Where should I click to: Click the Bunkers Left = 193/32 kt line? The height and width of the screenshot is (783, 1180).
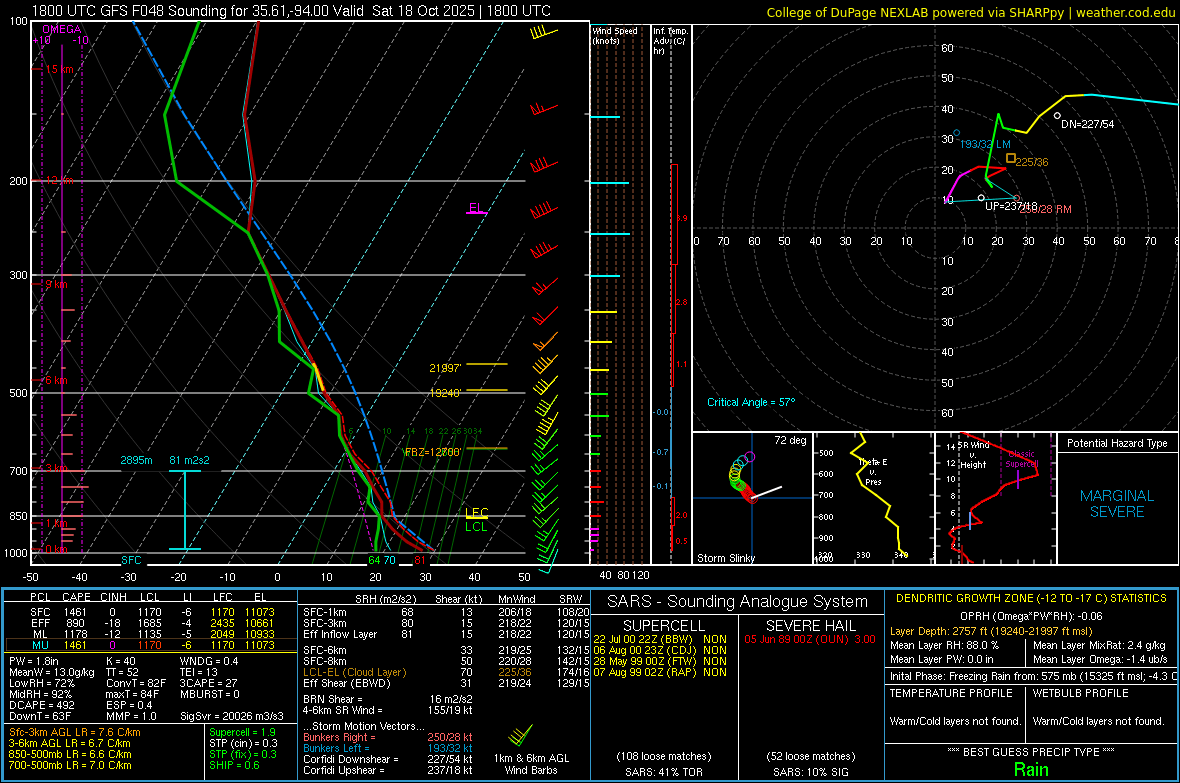click(388, 748)
